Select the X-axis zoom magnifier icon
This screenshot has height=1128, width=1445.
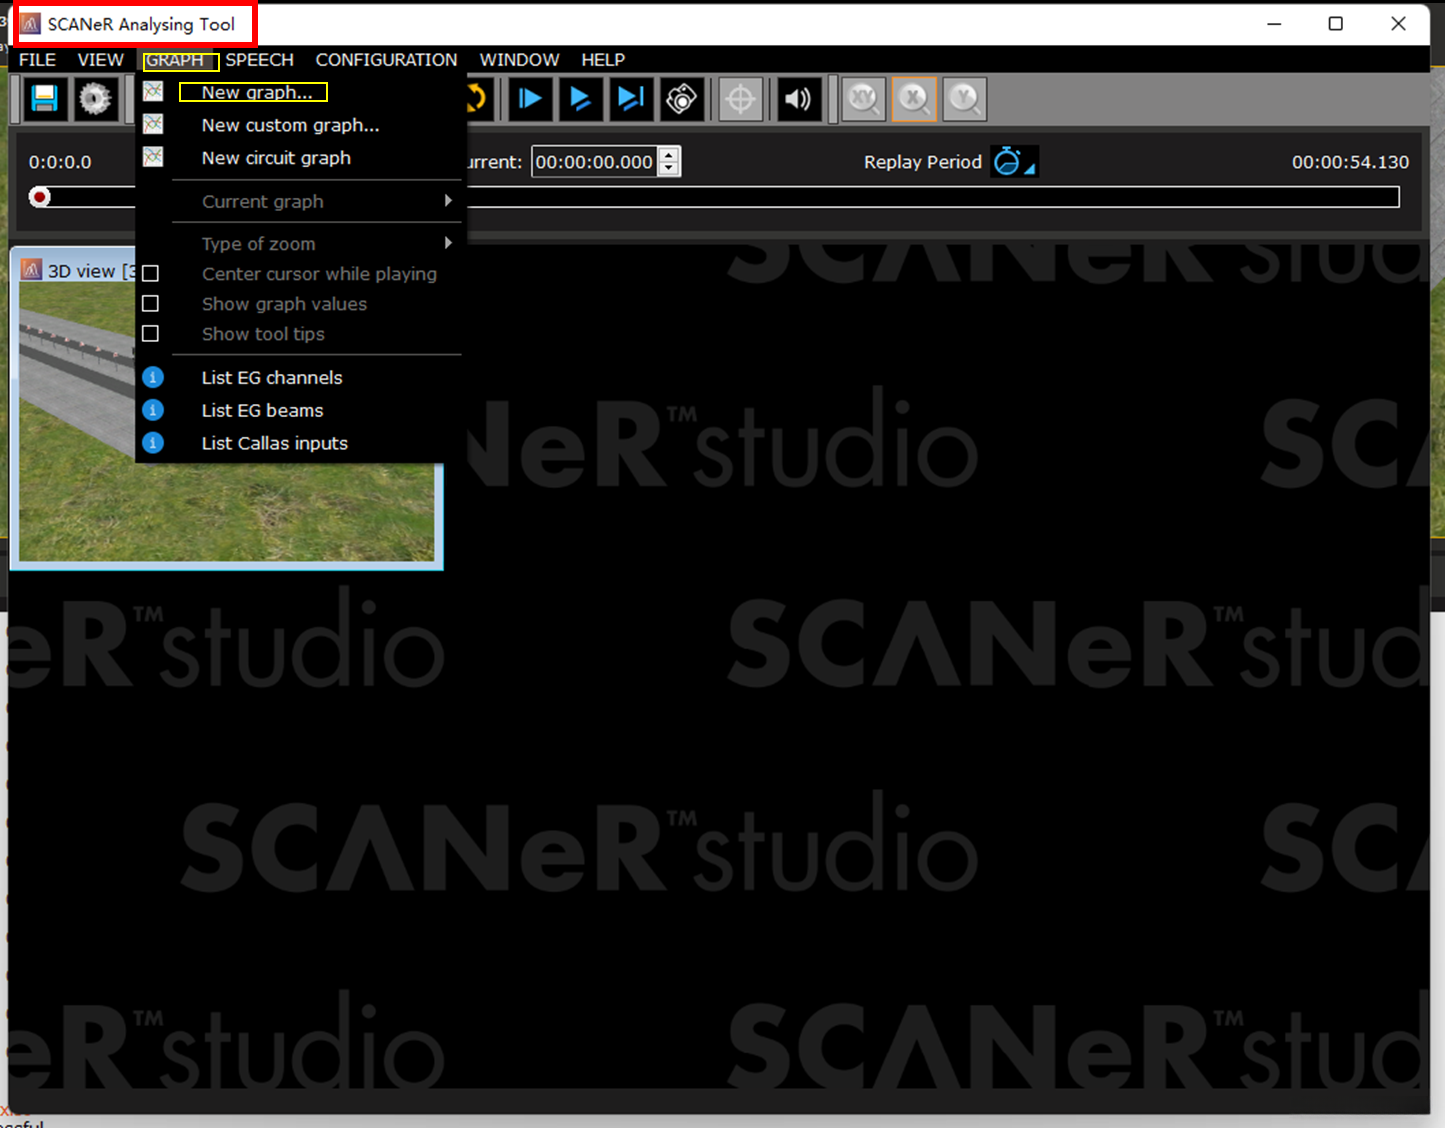coord(914,99)
